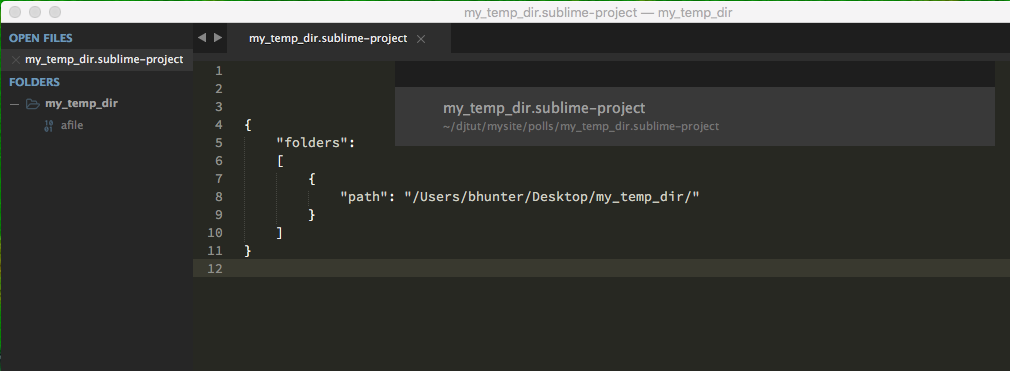Click the opening bracket on line 6

pyautogui.click(x=280, y=160)
